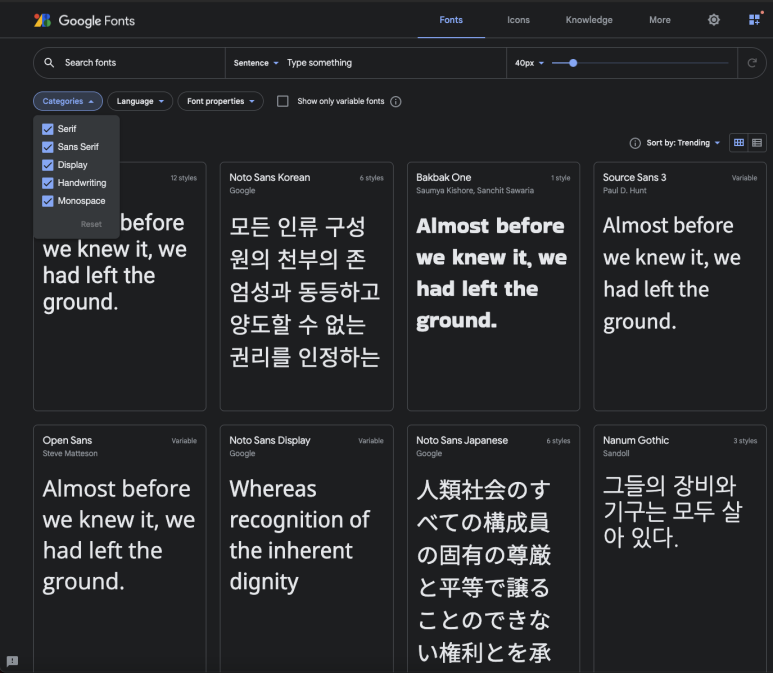This screenshot has width=773, height=673.
Task: Click 'Saumya Kishore, Sanchit Sawaria' author text
Action: pyautogui.click(x=475, y=190)
